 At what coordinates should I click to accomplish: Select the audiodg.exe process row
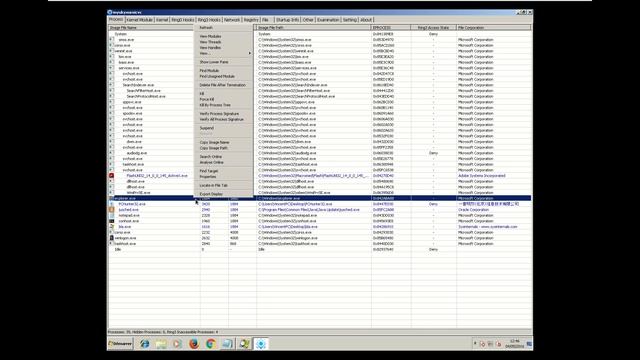click(320, 153)
